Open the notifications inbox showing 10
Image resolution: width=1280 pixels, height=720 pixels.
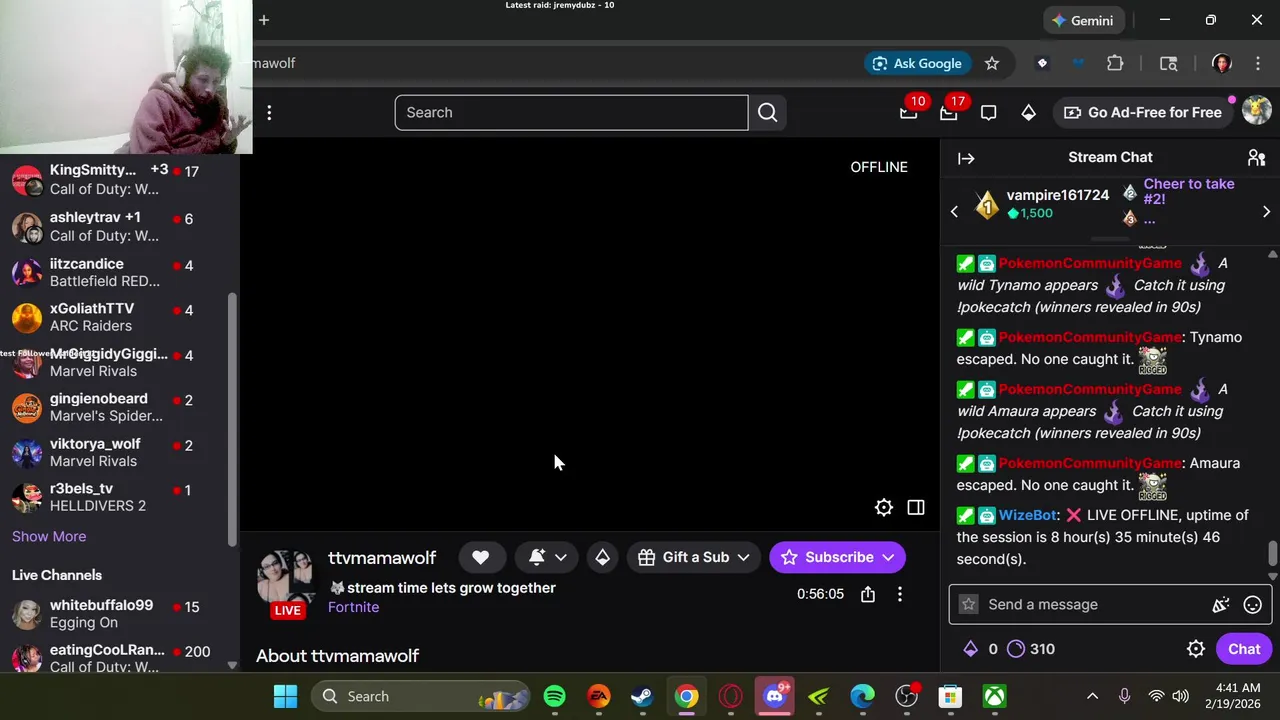pyautogui.click(x=909, y=112)
